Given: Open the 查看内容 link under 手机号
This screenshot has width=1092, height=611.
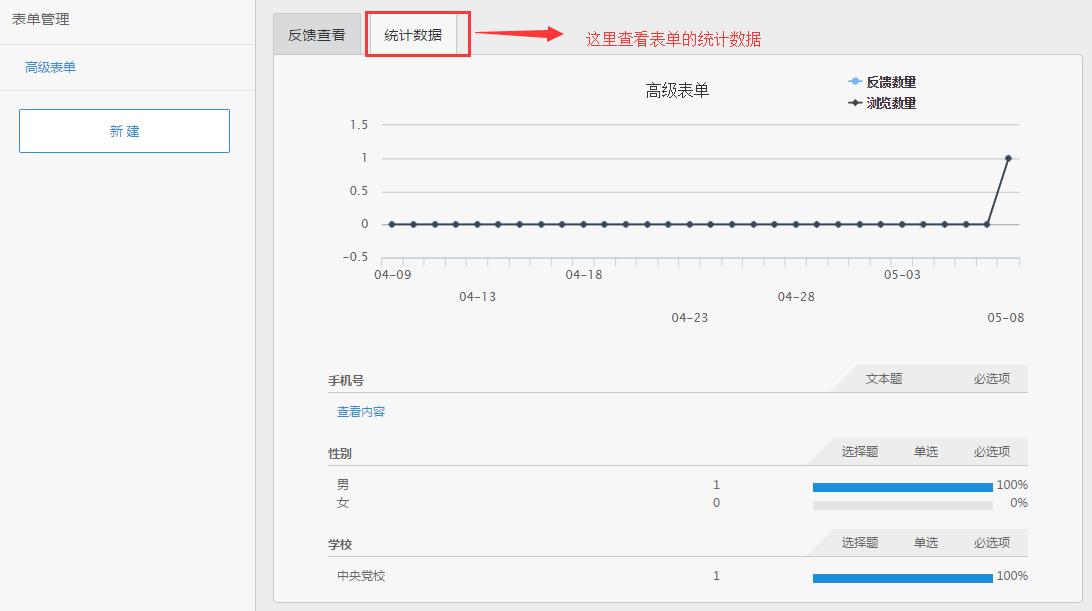Looking at the screenshot, I should click(x=361, y=412).
